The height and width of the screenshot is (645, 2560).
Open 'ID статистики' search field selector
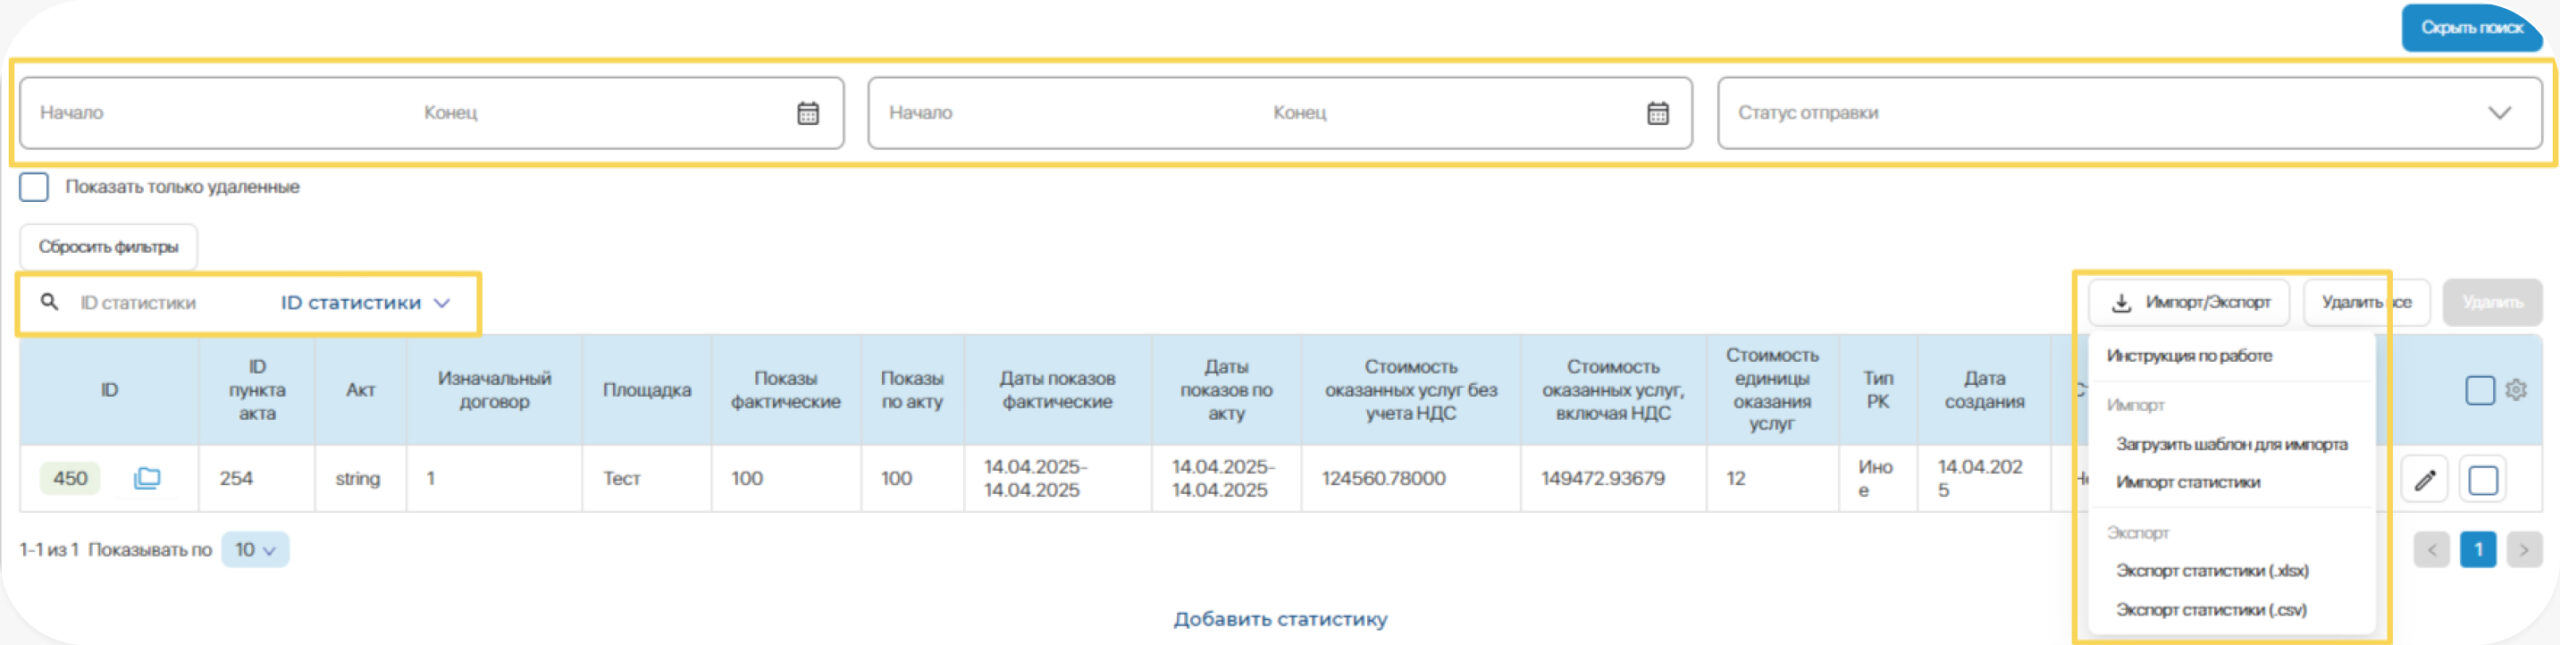365,303
